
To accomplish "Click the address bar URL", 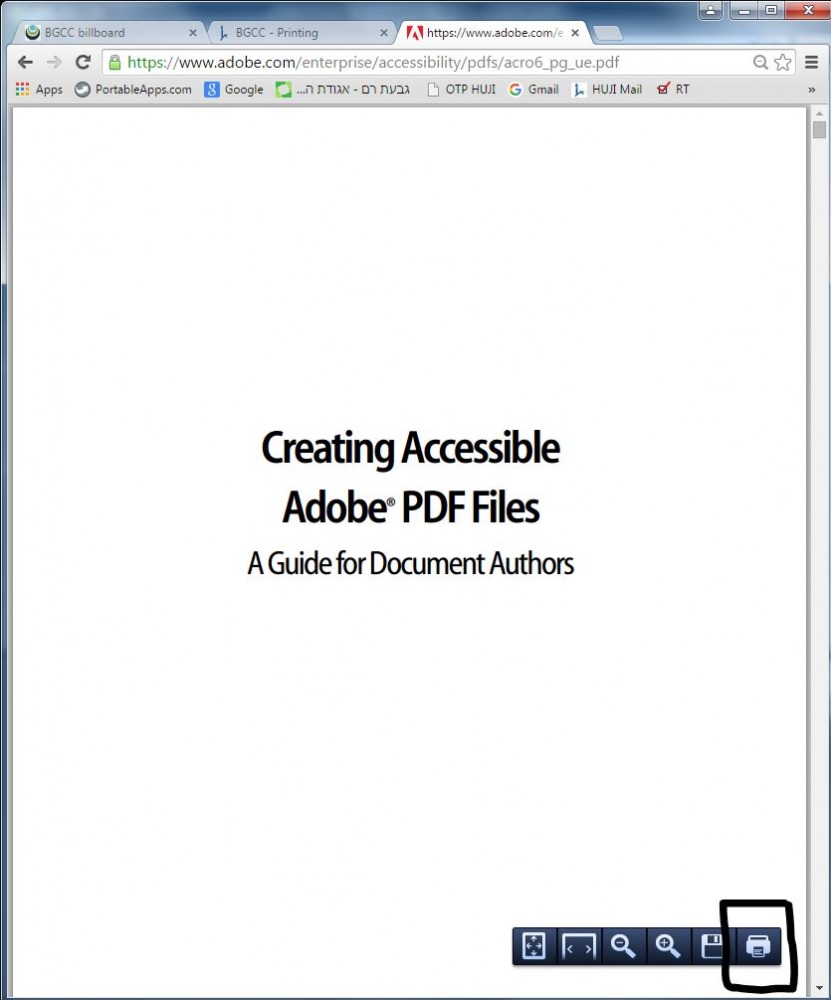I will coord(373,62).
